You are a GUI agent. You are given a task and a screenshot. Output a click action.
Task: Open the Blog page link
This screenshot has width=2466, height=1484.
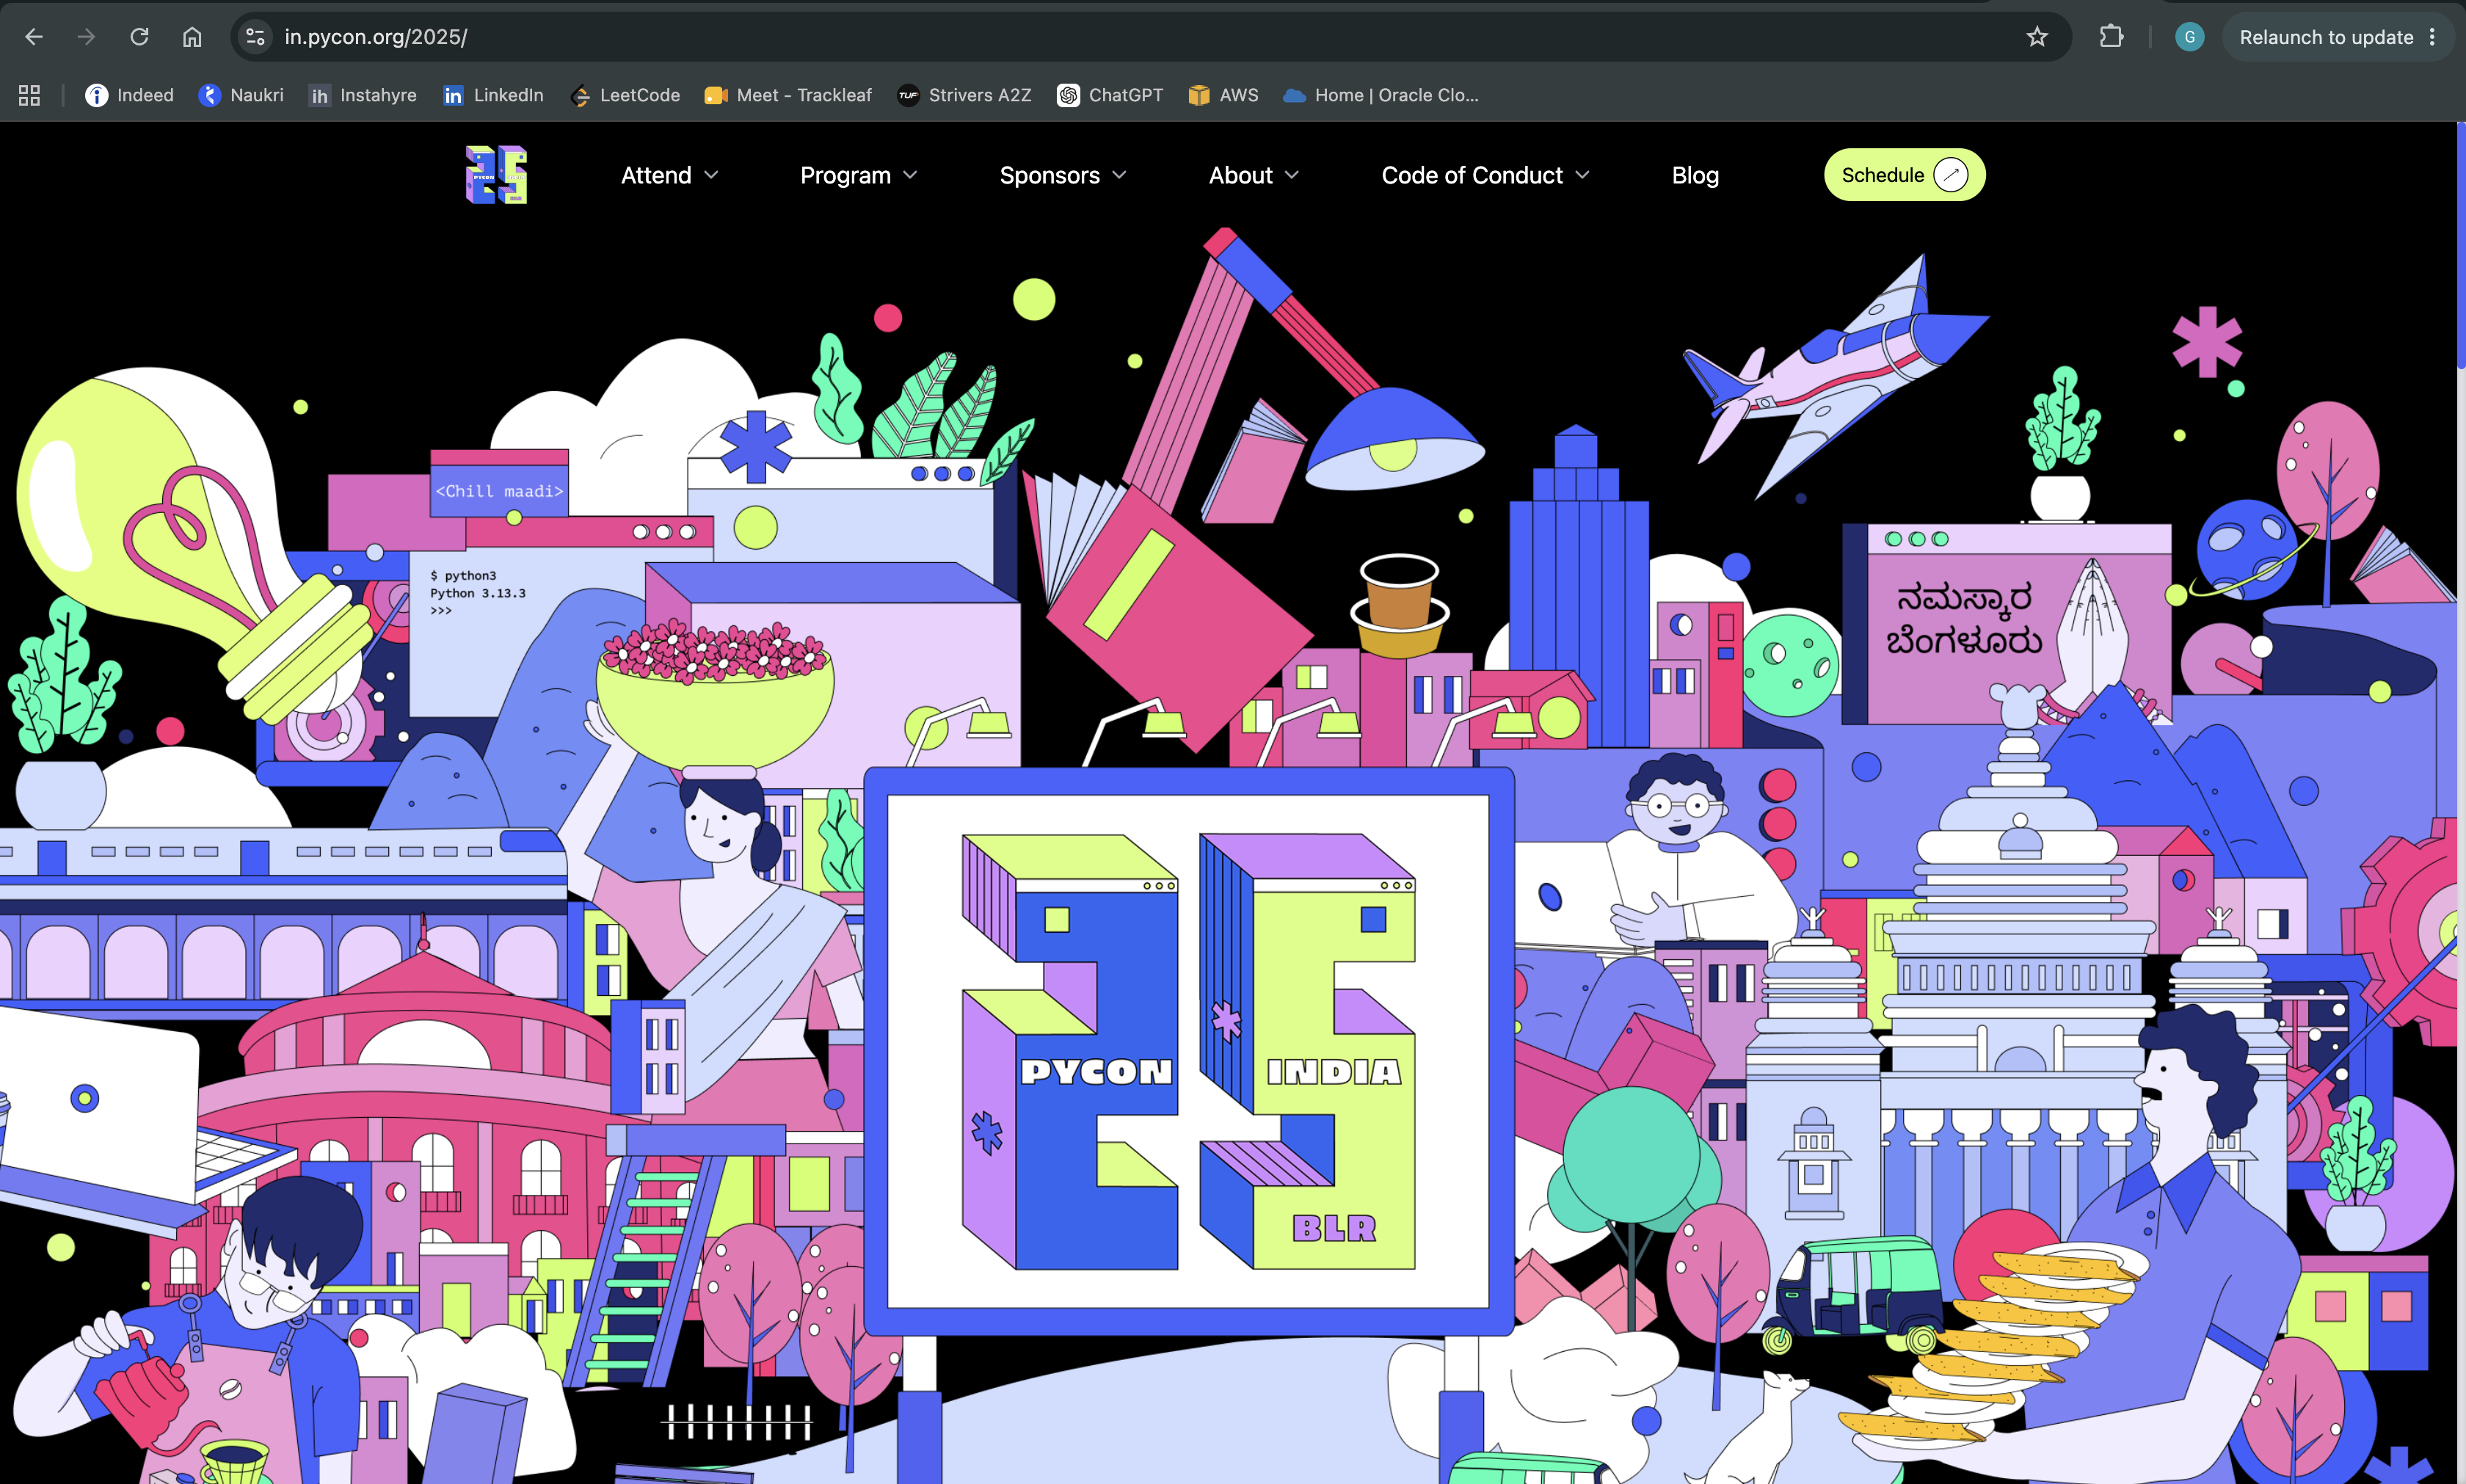[x=1695, y=175]
